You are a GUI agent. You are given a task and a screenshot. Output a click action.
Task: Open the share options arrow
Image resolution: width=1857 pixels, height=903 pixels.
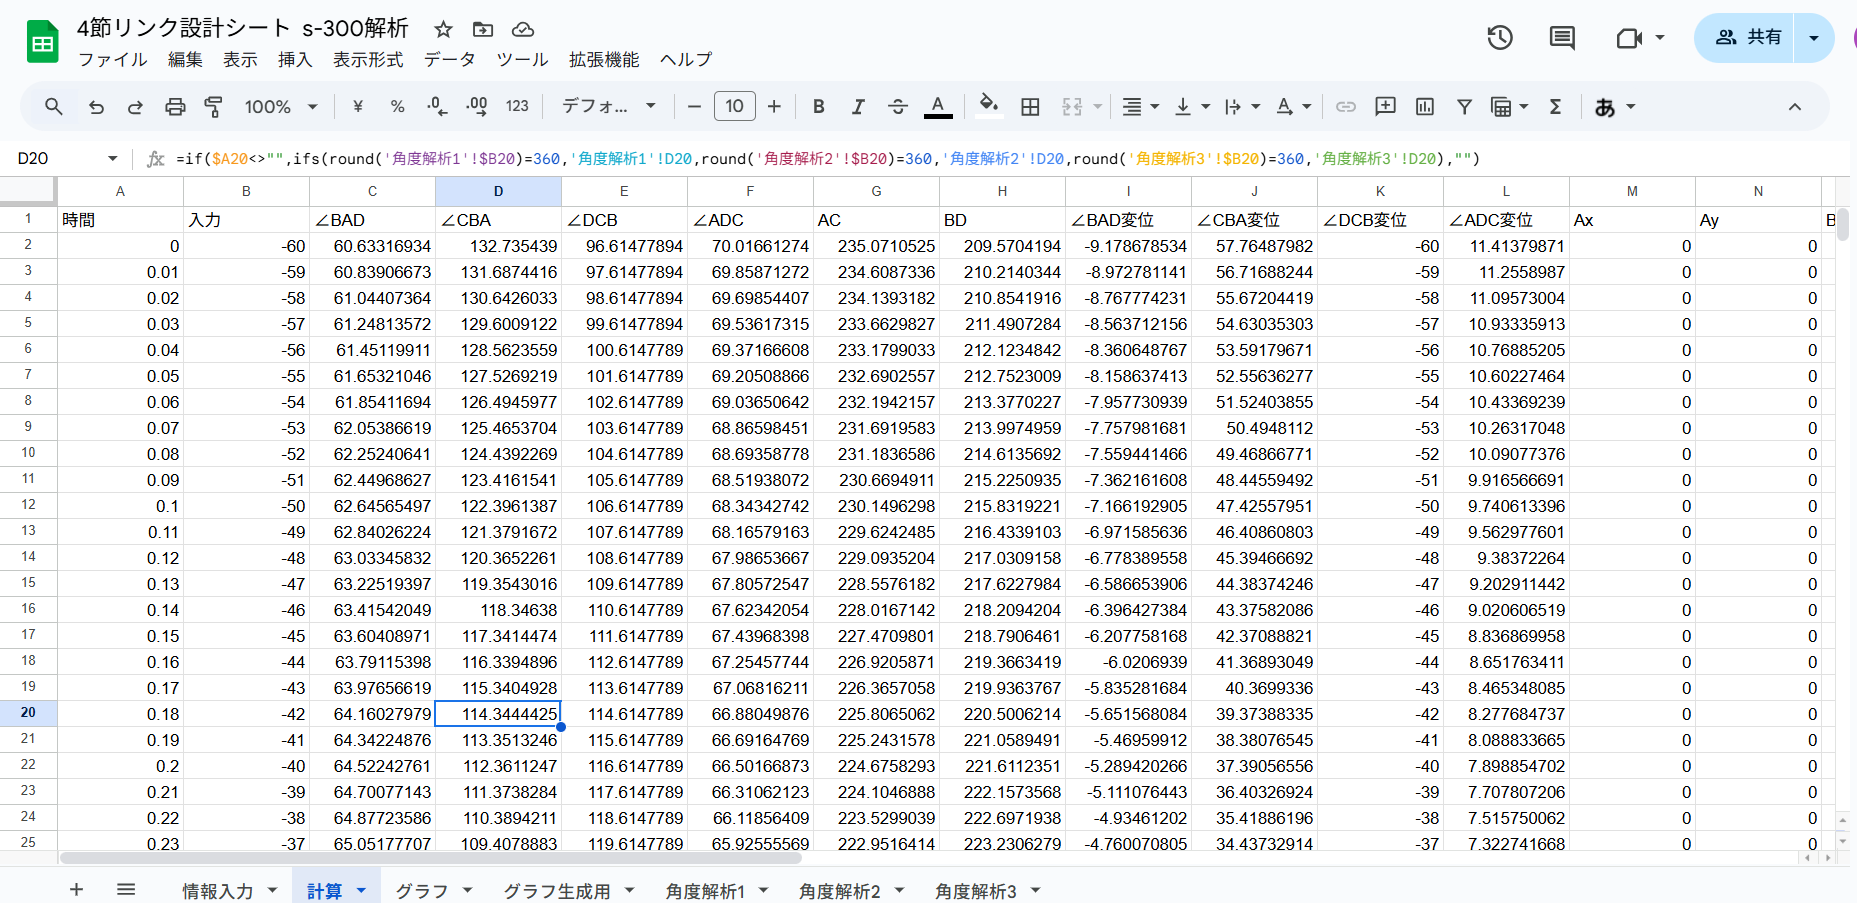1814,38
